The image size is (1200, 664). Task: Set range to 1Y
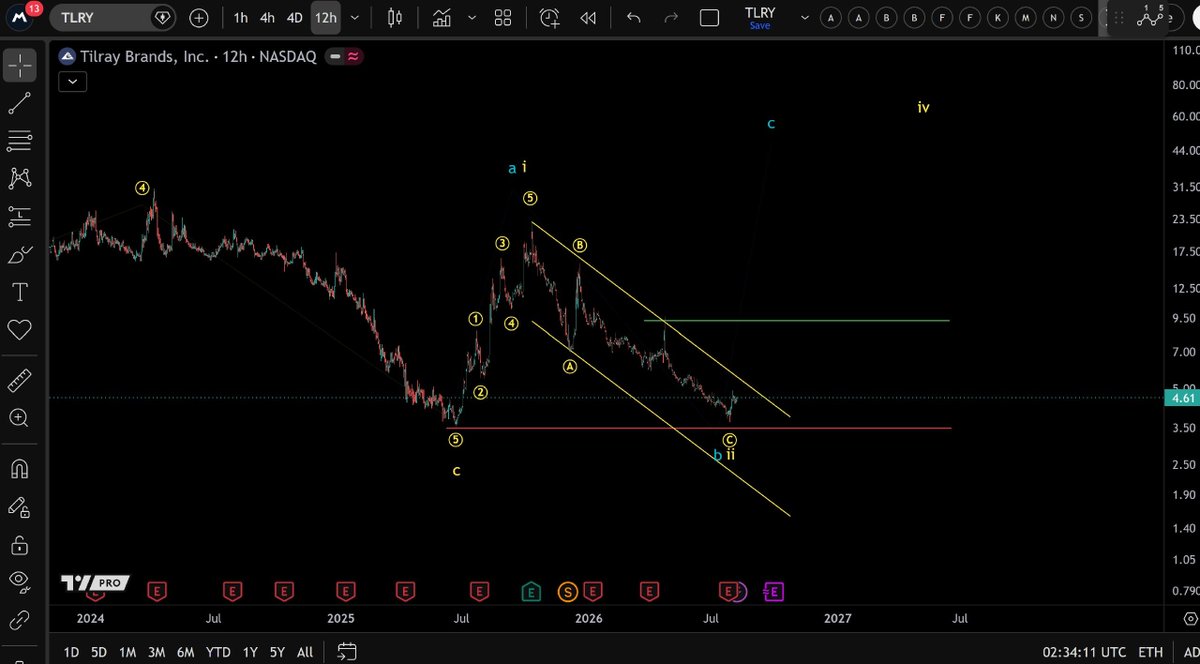pyautogui.click(x=250, y=652)
